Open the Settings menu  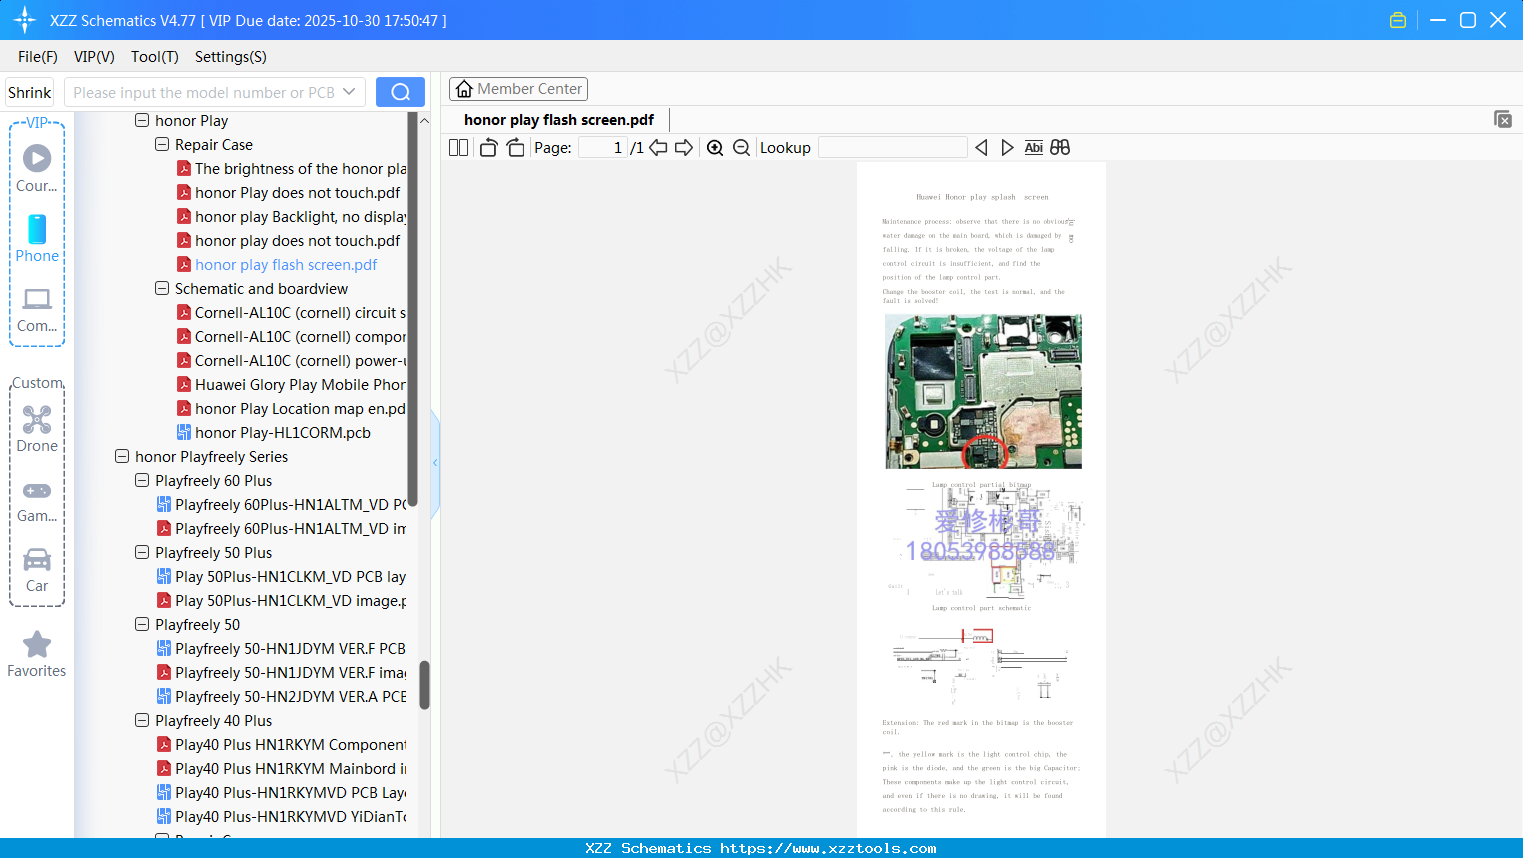[231, 57]
